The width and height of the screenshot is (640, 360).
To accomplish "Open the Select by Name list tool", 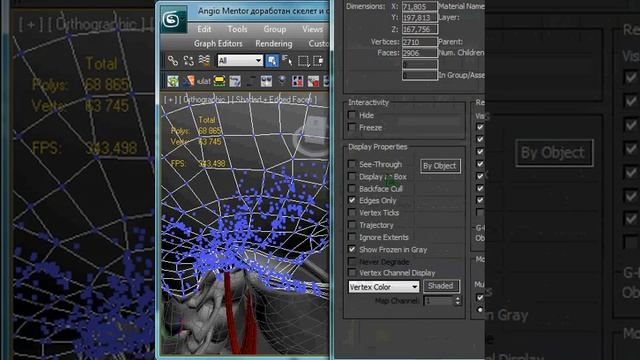I will click(287, 61).
